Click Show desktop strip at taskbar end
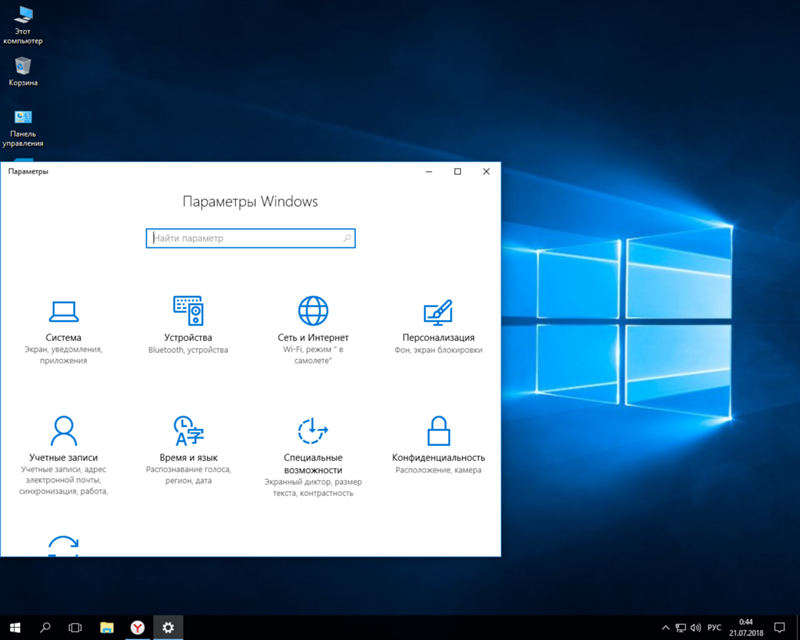 click(797, 628)
